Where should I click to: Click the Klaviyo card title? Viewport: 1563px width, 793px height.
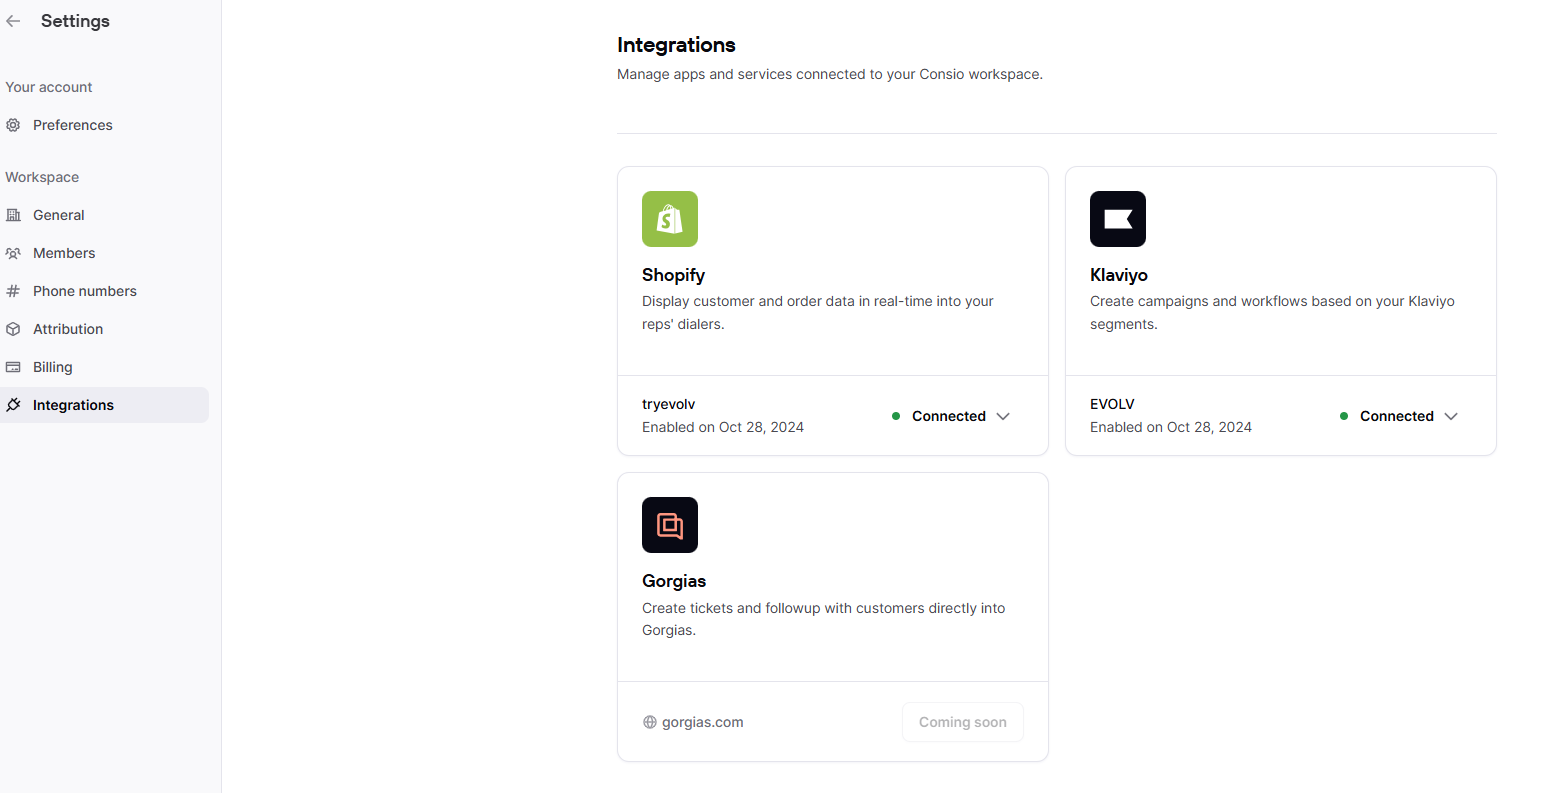click(x=1119, y=275)
